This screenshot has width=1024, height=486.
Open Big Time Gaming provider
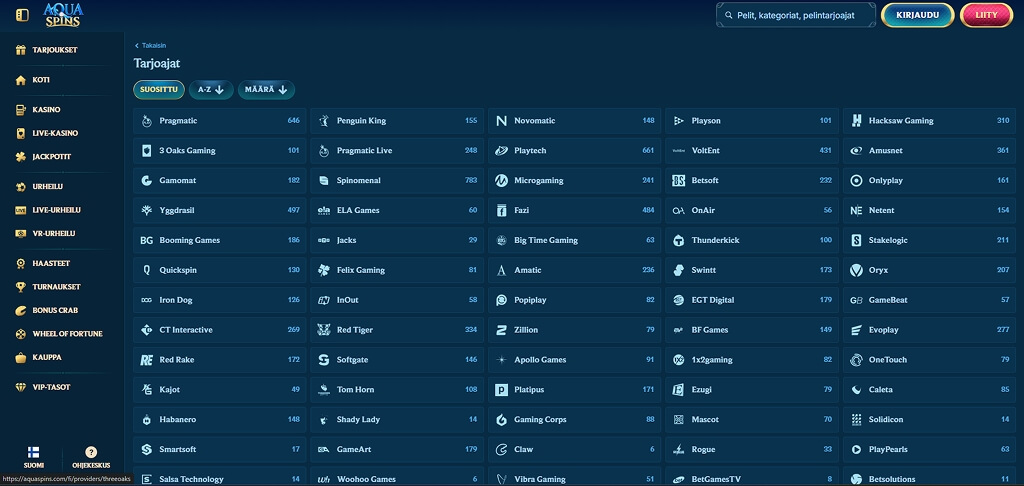coord(575,240)
